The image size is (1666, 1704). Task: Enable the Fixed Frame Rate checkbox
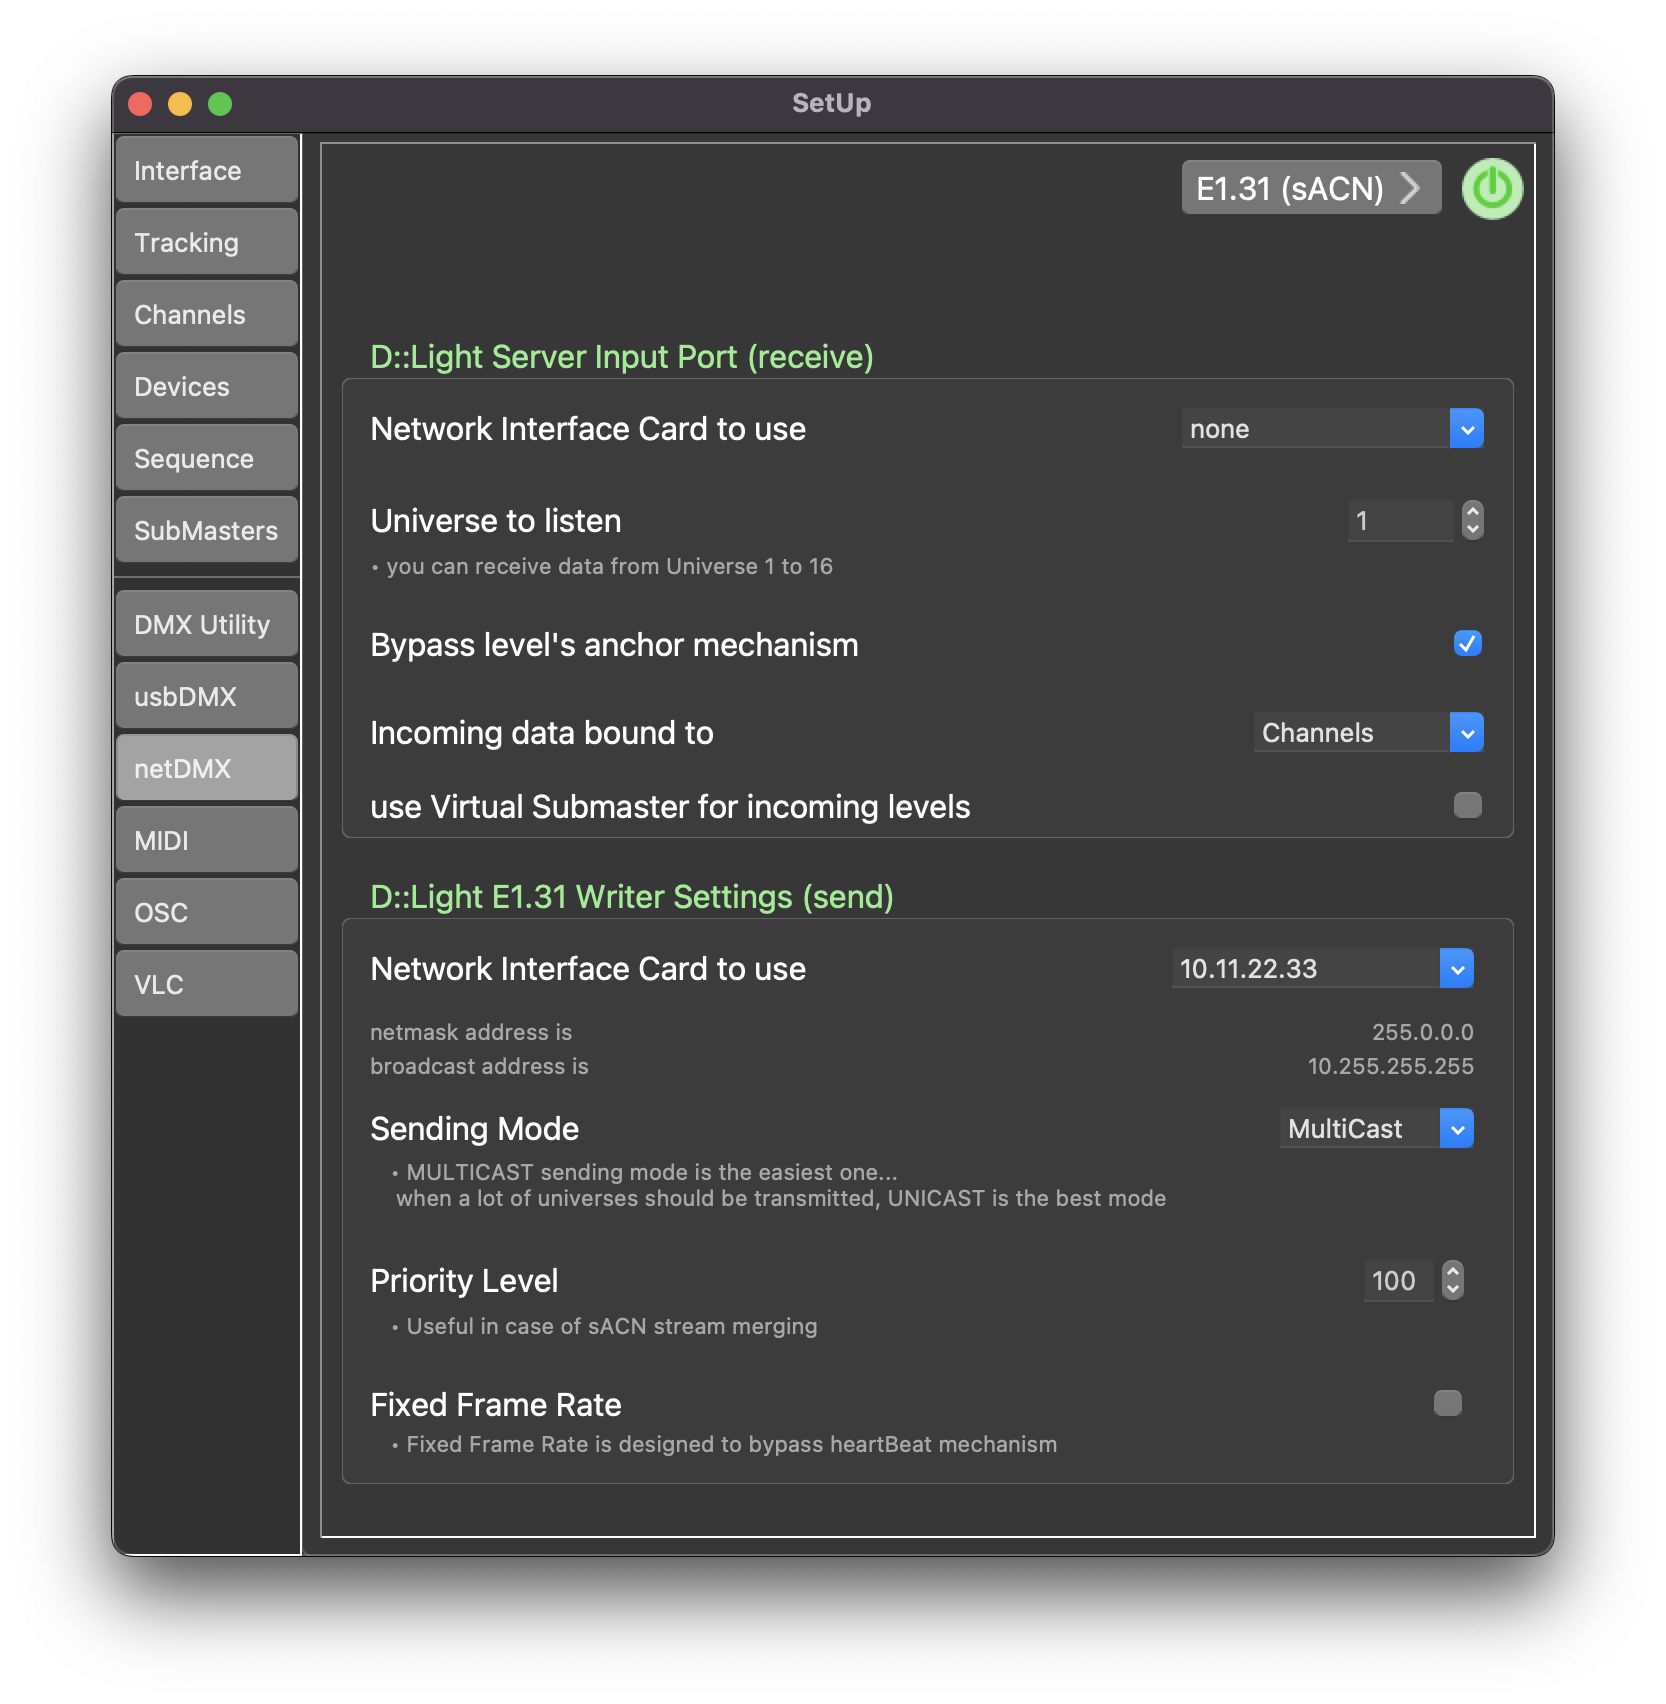tap(1447, 1404)
